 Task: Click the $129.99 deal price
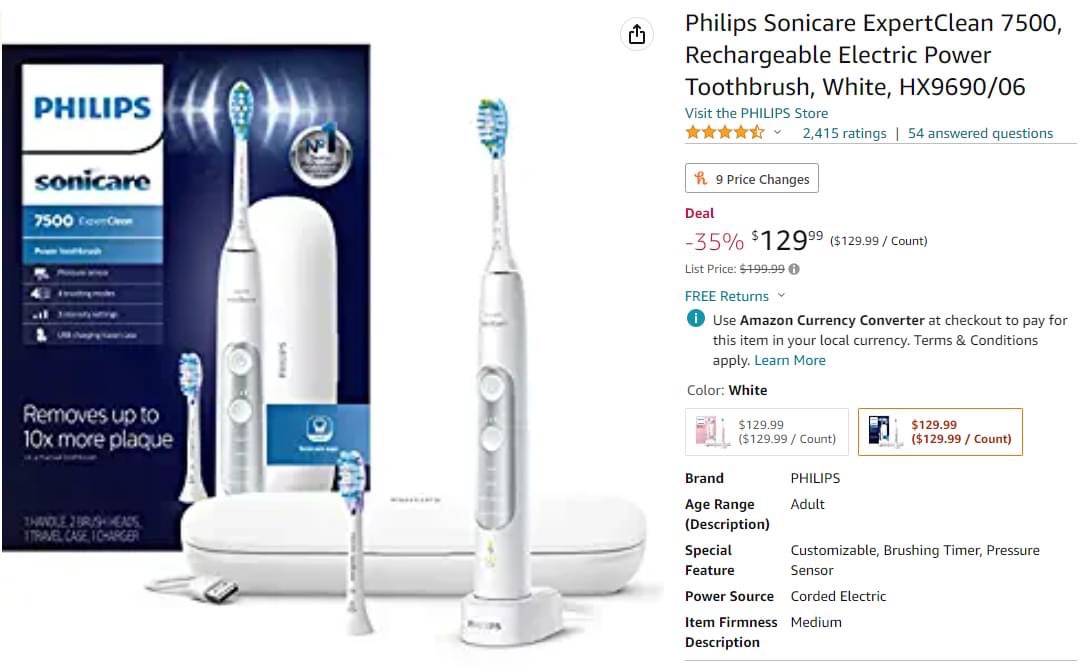tap(787, 241)
